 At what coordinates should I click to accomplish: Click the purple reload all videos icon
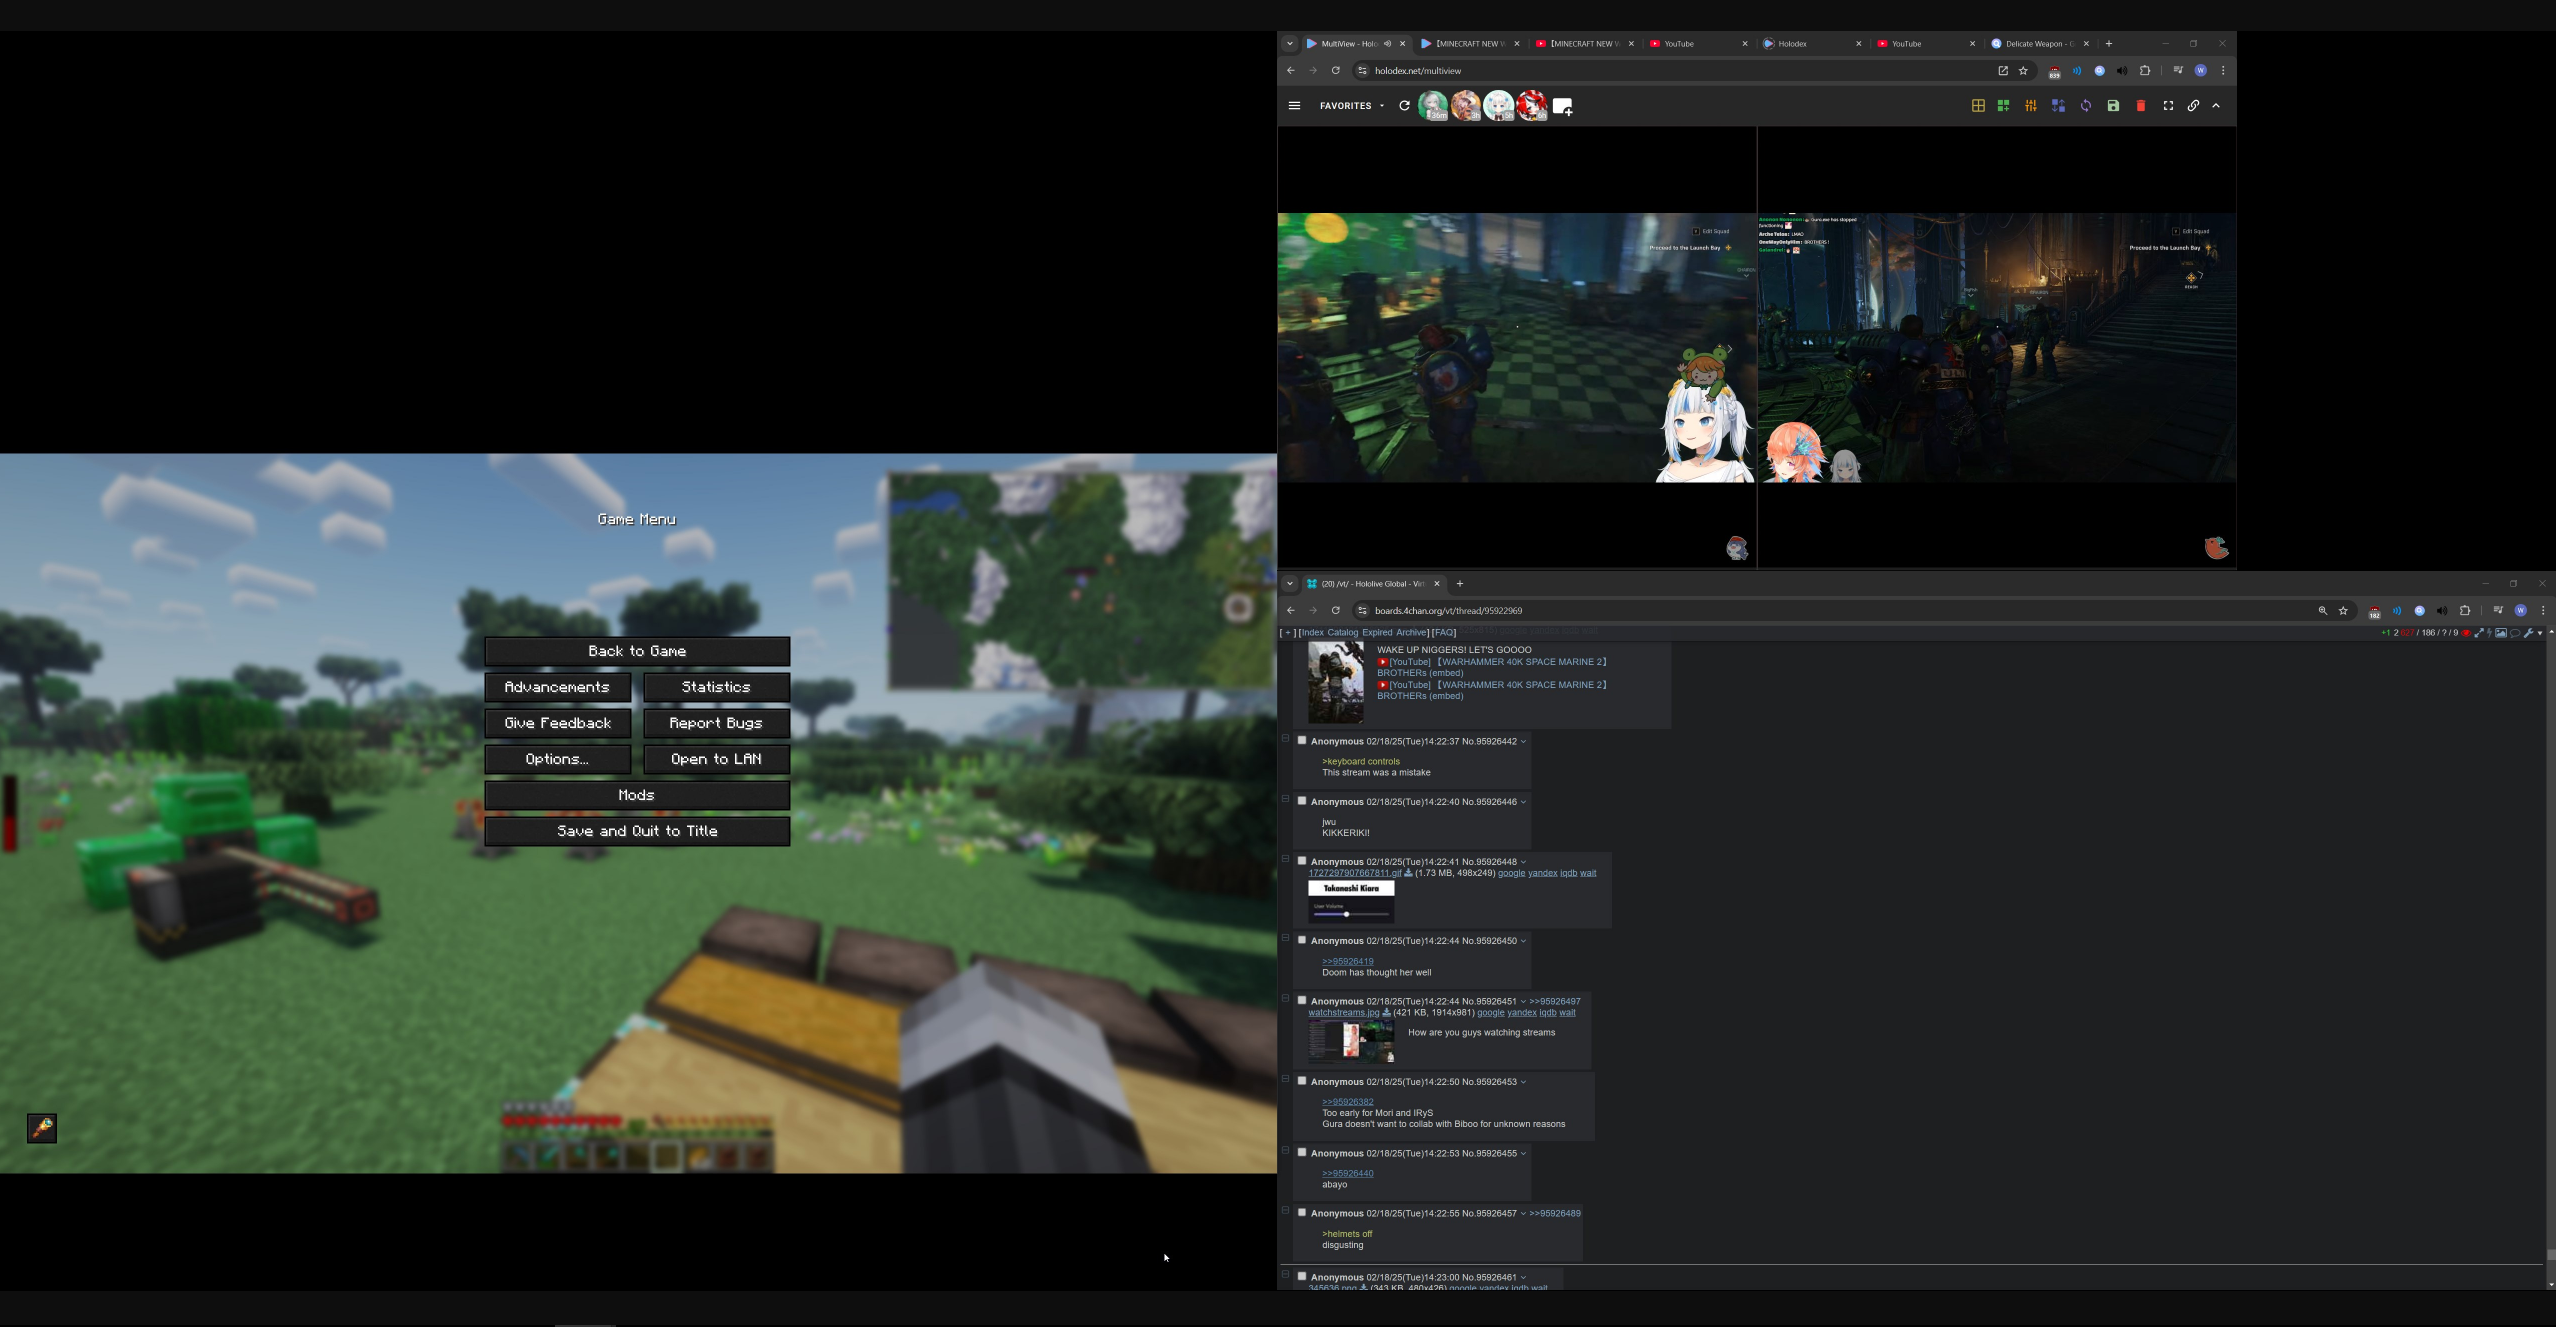coord(2085,106)
